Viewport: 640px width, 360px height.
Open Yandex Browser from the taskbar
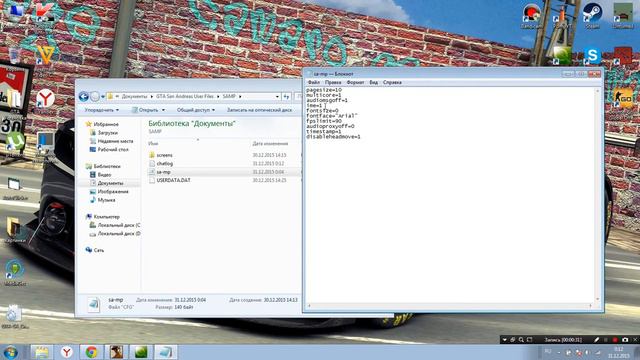[67, 352]
